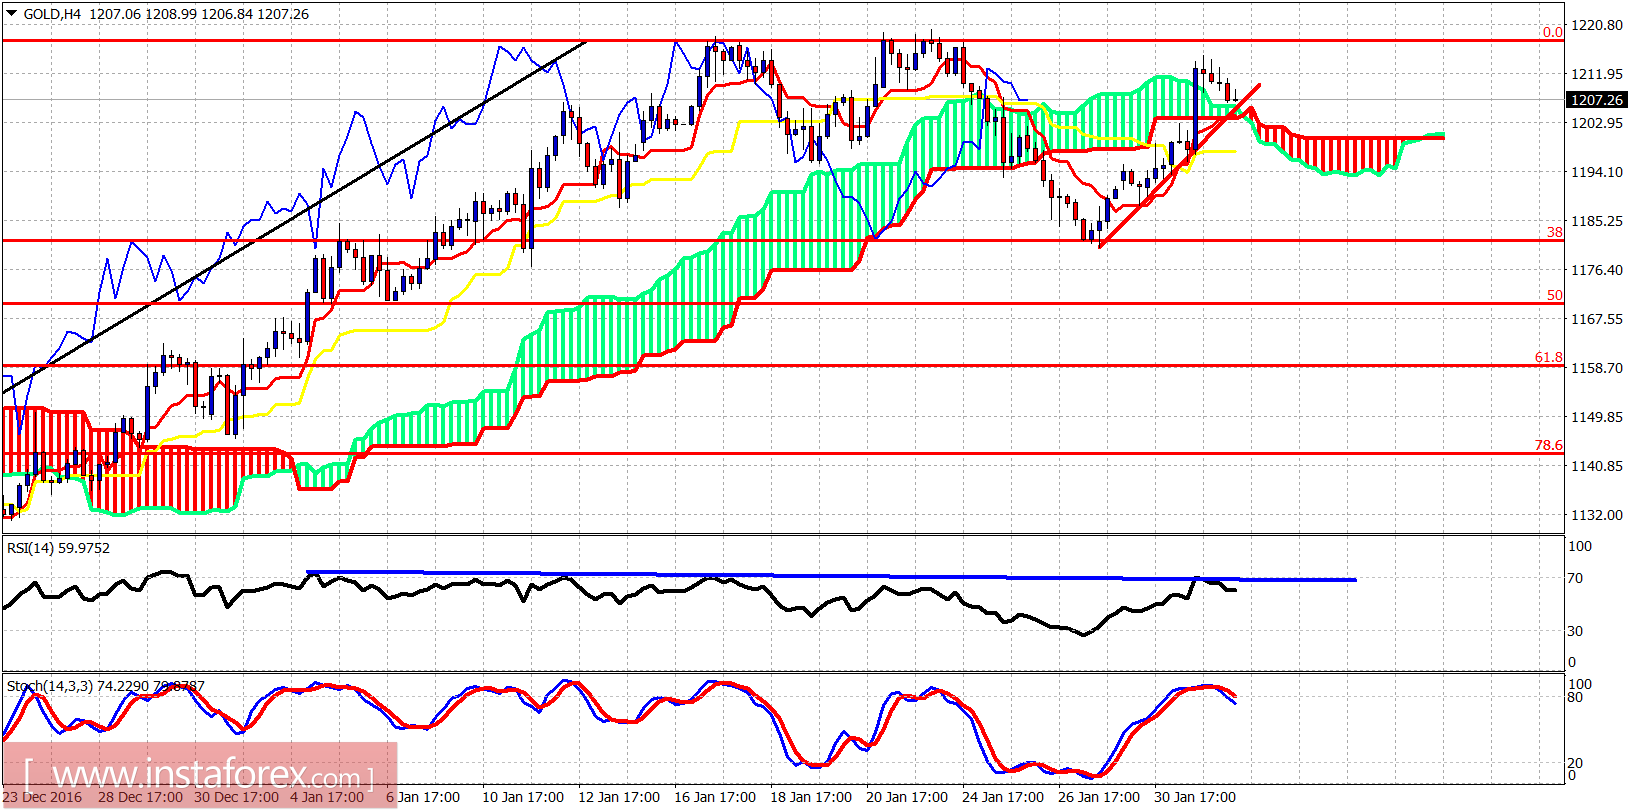
Task: Select the 61.8 Fibonacci level label
Action: (x=1549, y=357)
